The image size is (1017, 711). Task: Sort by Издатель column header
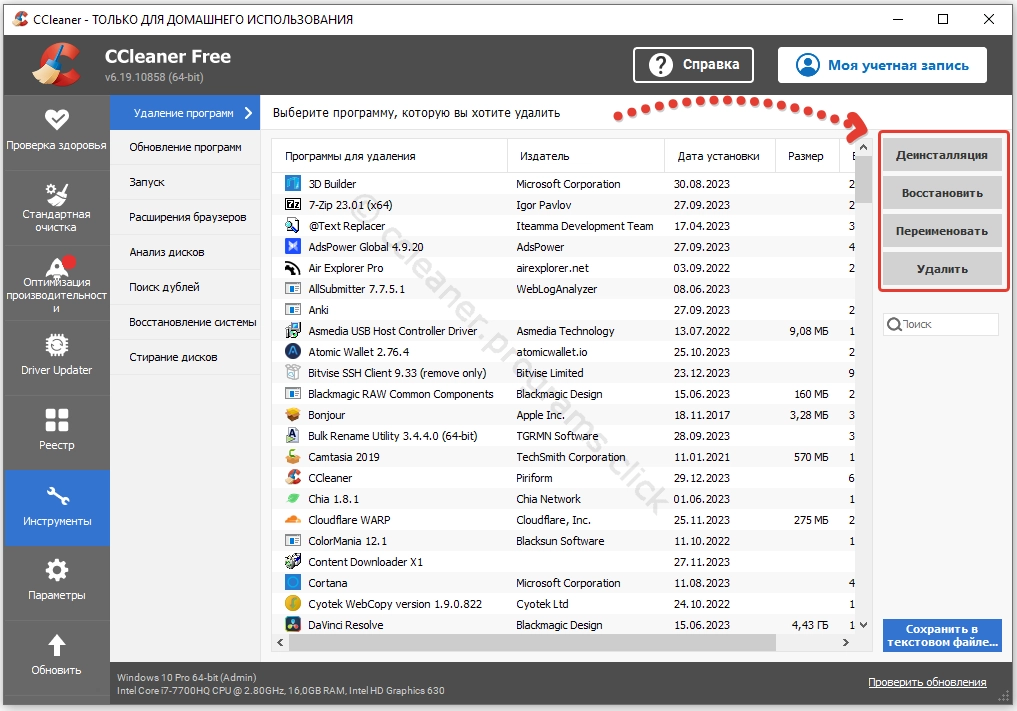(x=543, y=156)
